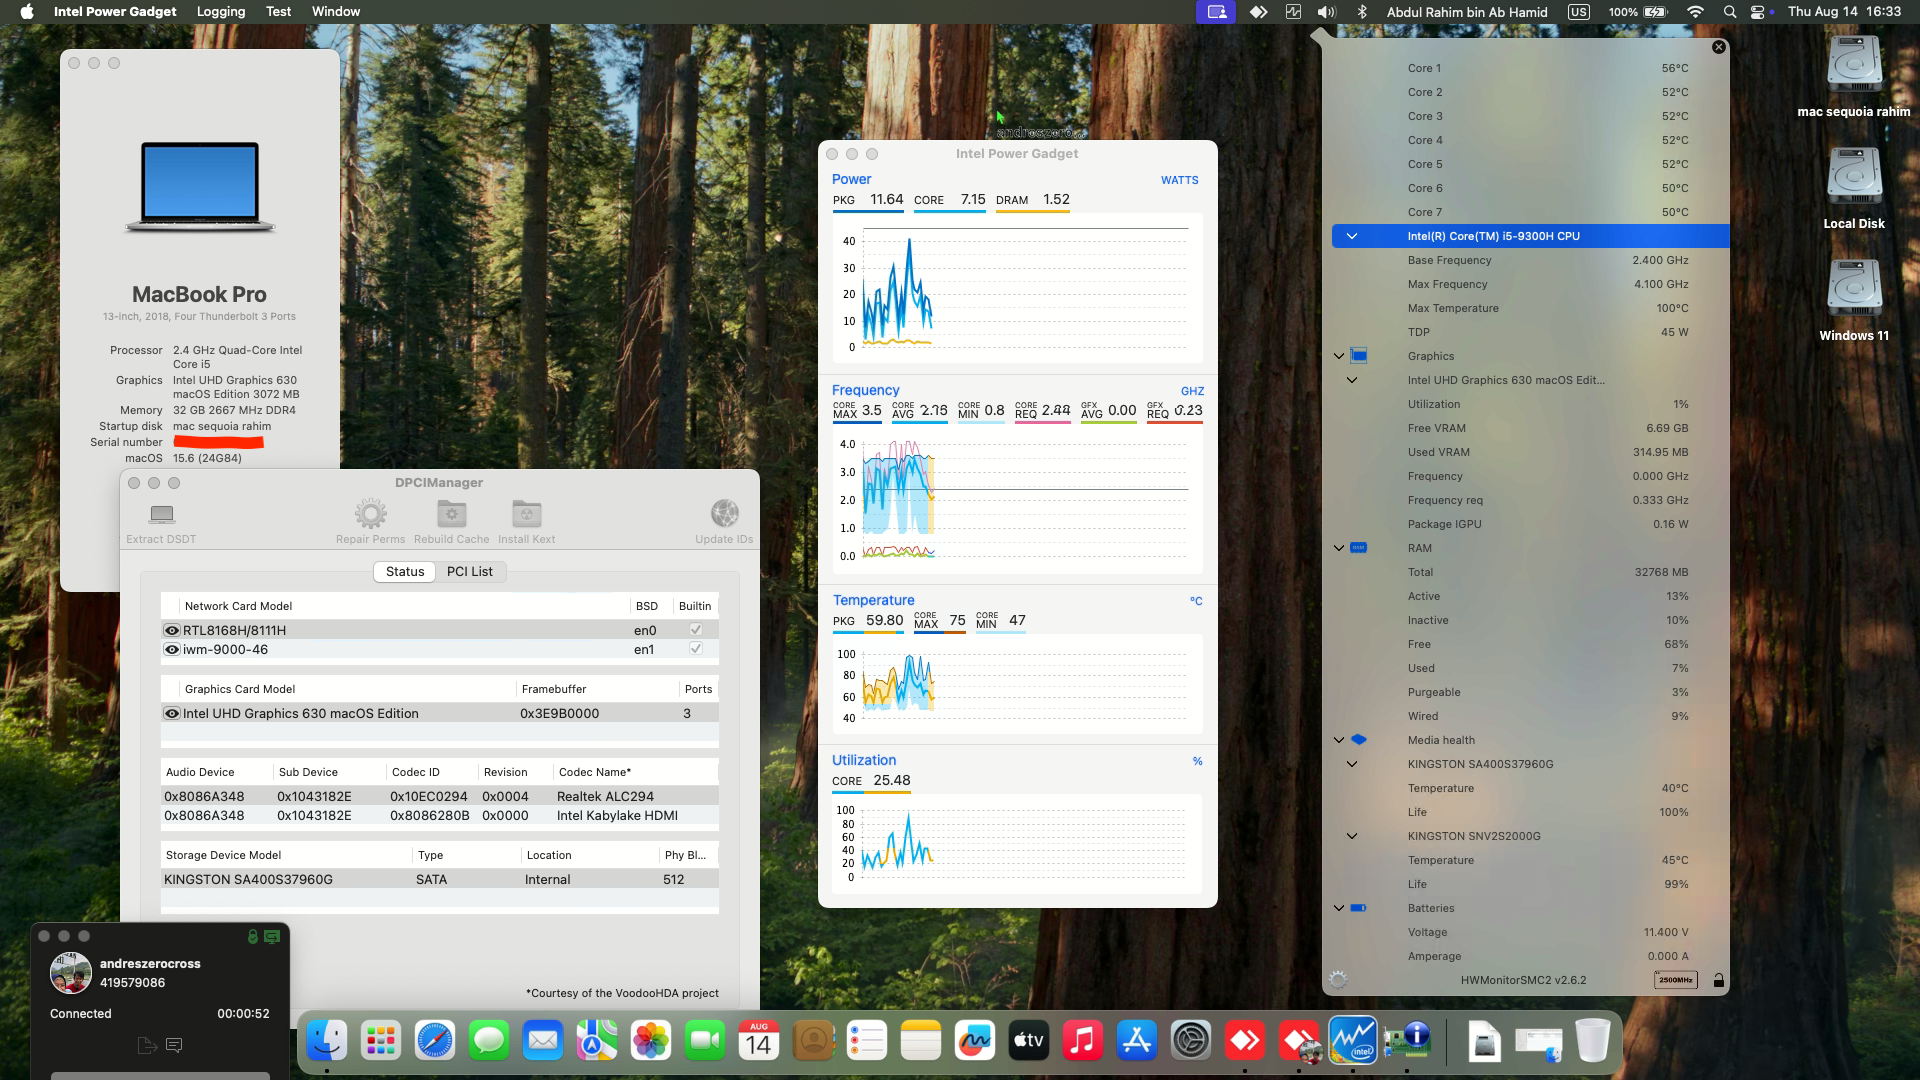Click the lock icon in HWMonitorSMC2

point(1718,980)
